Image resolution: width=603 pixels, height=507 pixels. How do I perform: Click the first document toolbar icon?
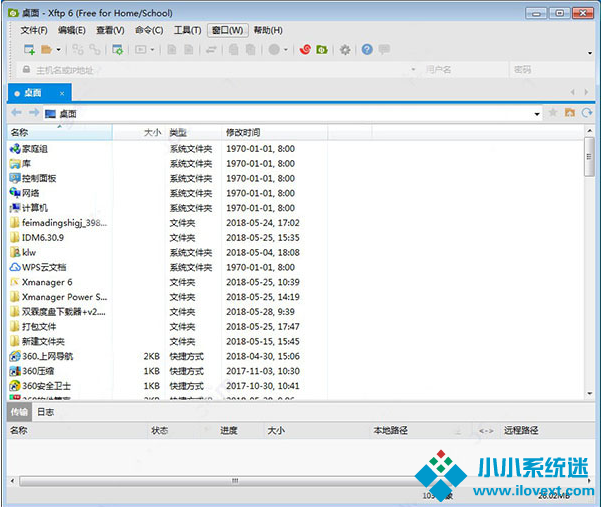[x=172, y=50]
